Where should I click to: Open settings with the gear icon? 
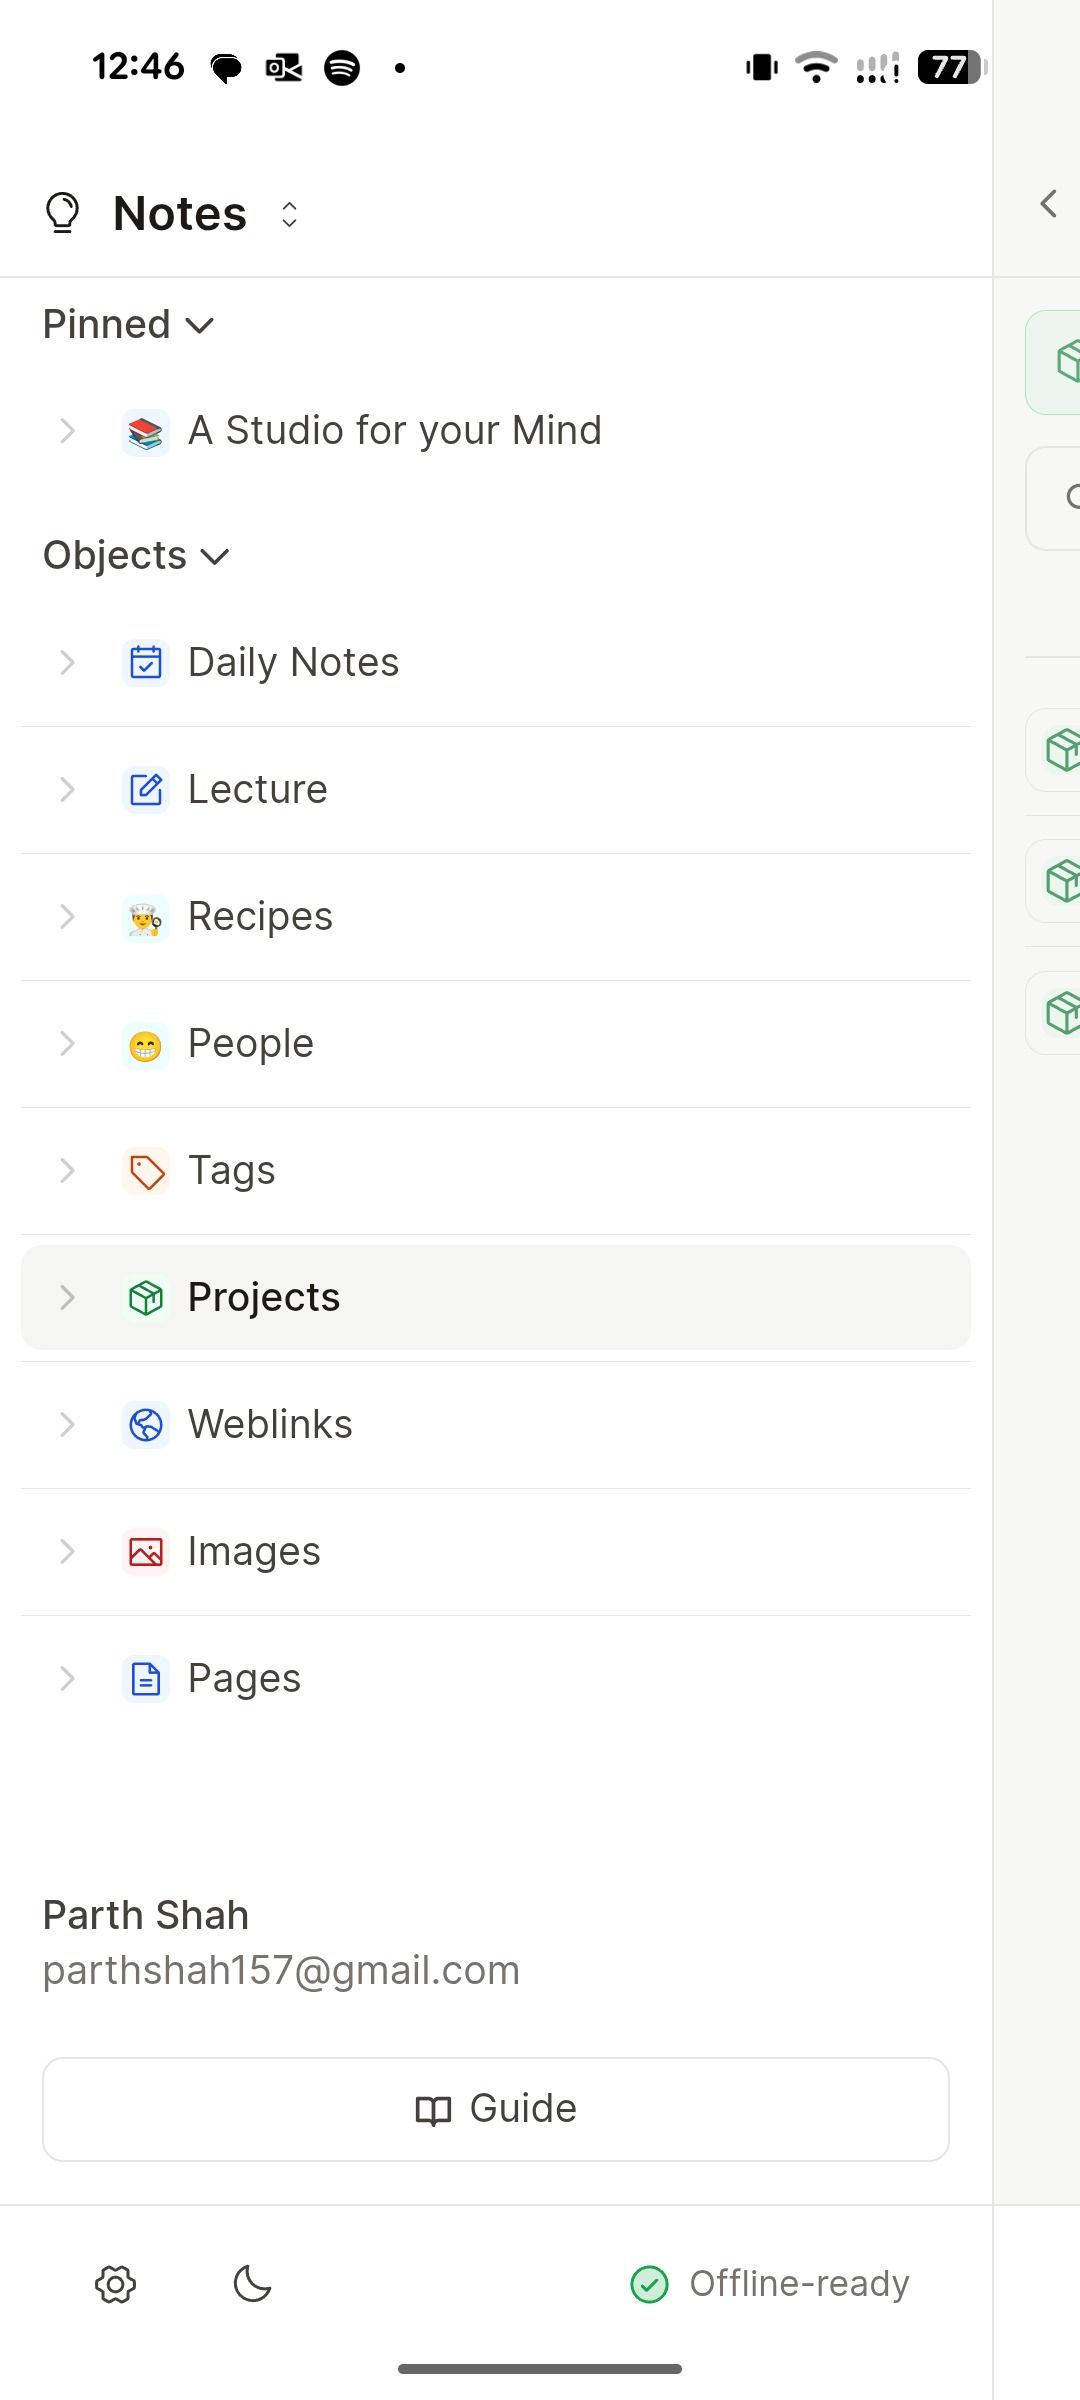click(x=115, y=2283)
